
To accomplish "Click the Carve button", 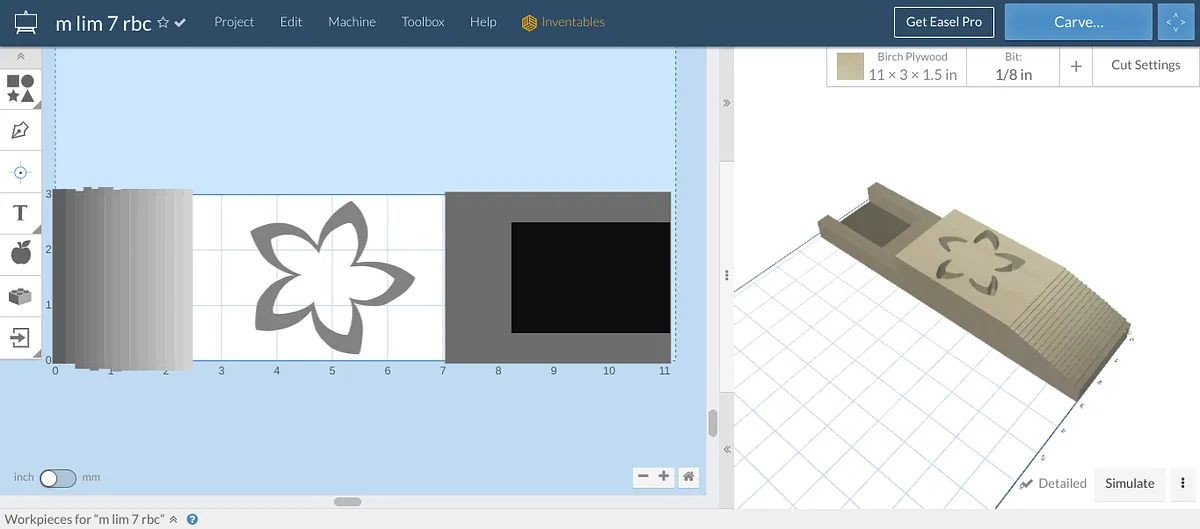I will click(1078, 22).
